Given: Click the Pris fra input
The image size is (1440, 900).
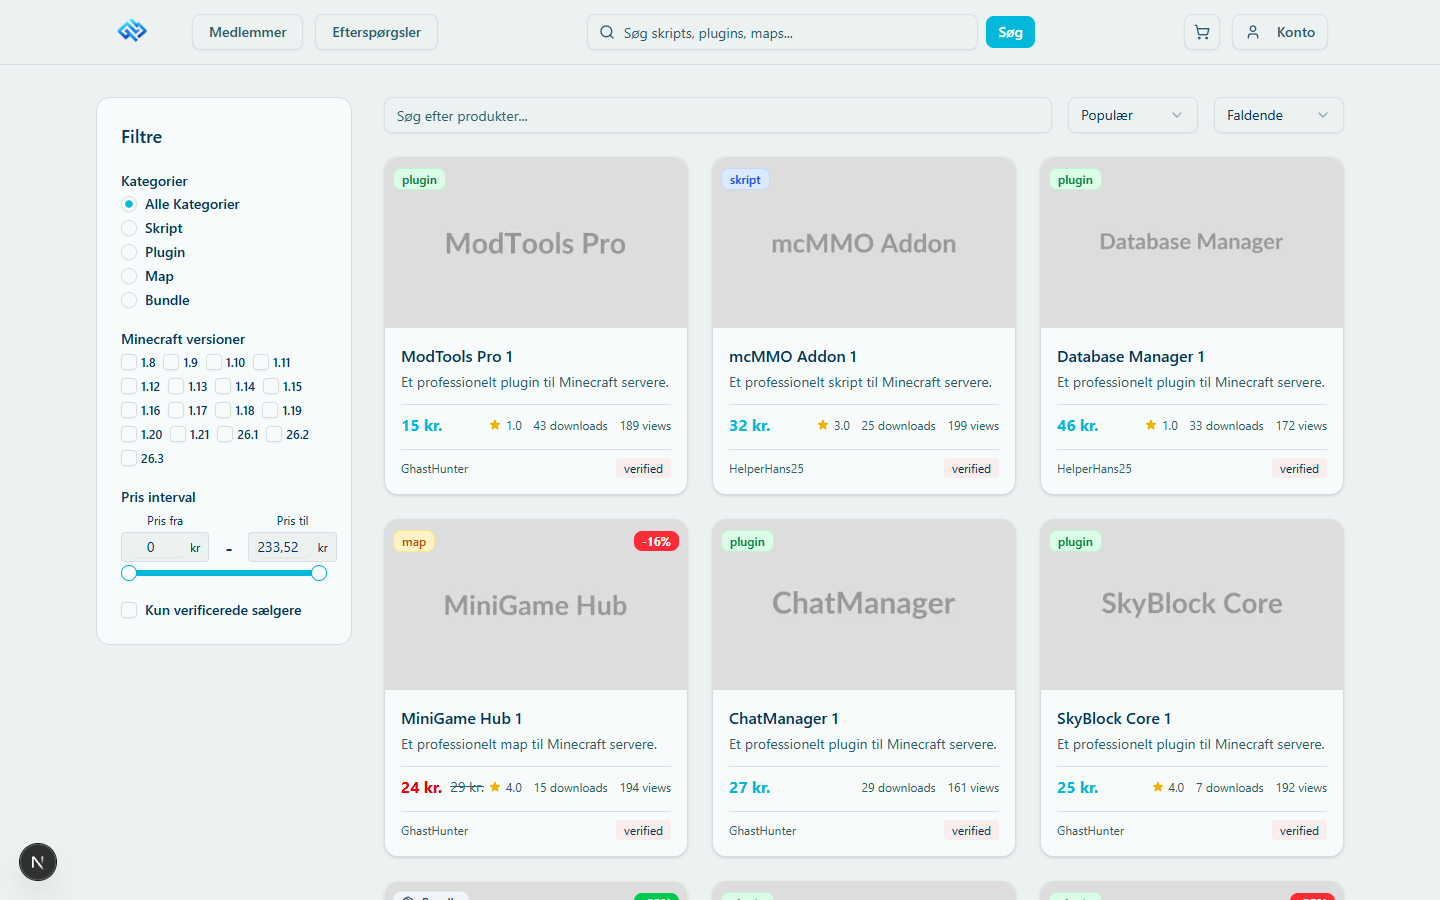Looking at the screenshot, I should 165,547.
